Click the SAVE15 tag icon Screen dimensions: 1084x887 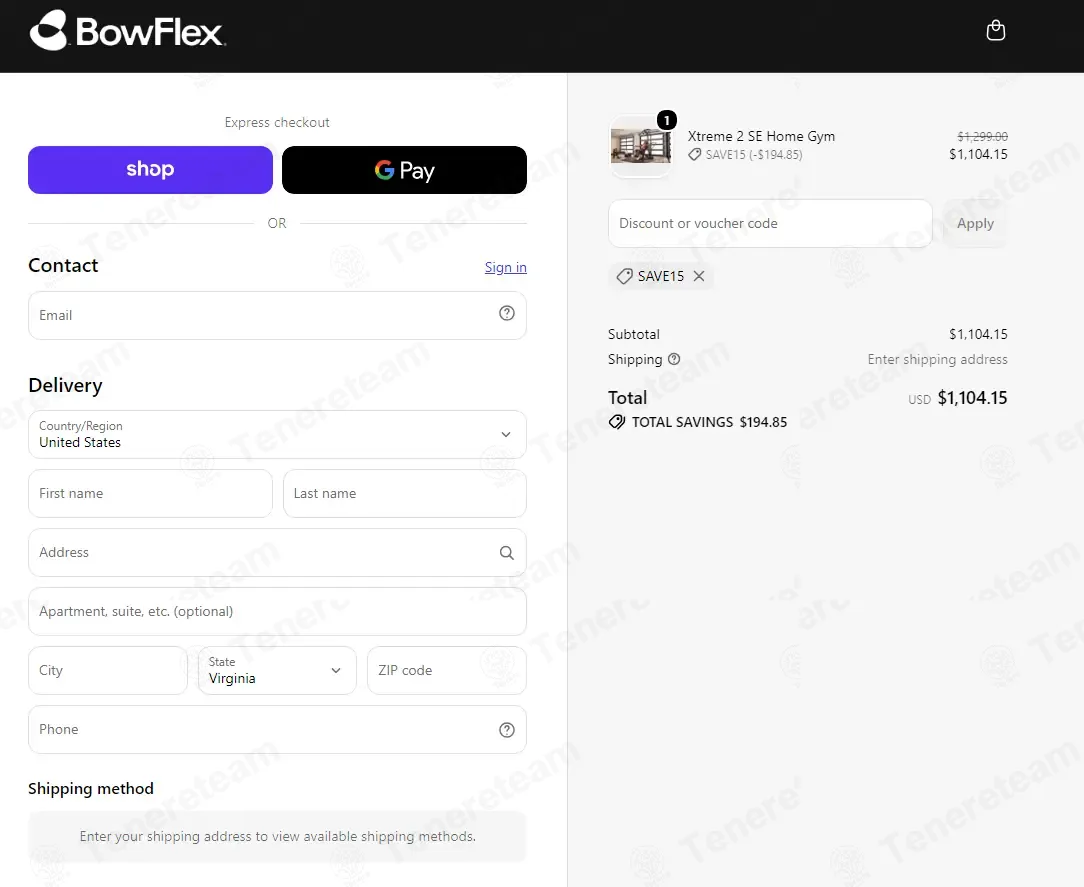tap(624, 276)
